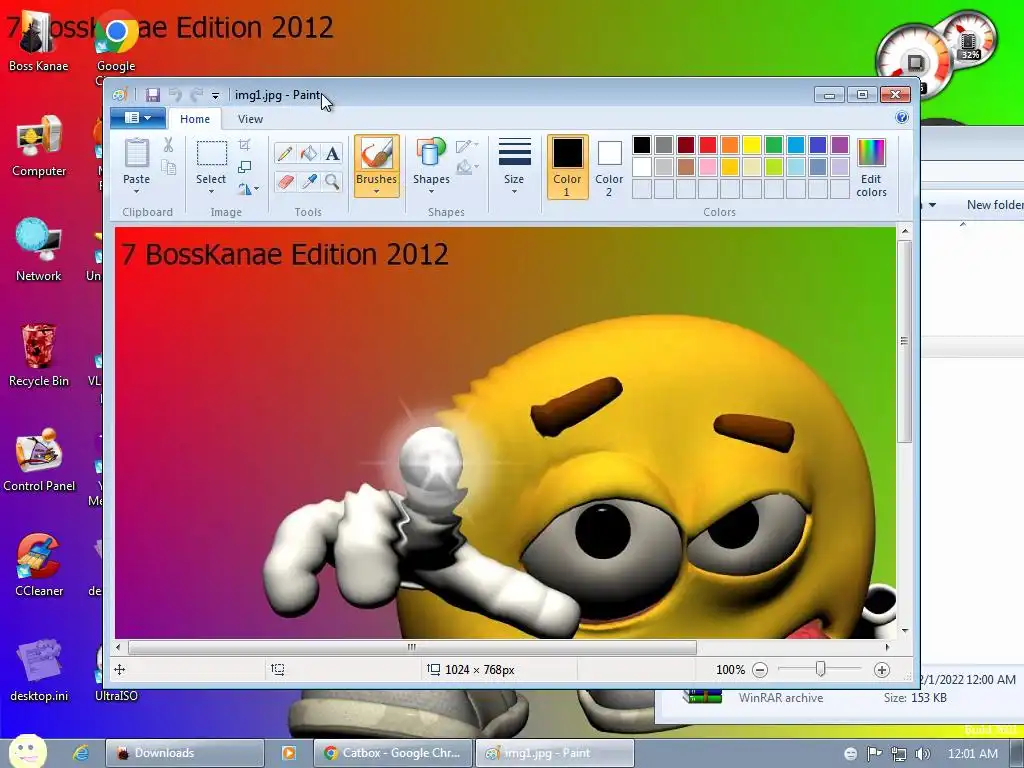The image size is (1024, 768).
Task: Click the media player taskbar icon
Action: (x=289, y=753)
